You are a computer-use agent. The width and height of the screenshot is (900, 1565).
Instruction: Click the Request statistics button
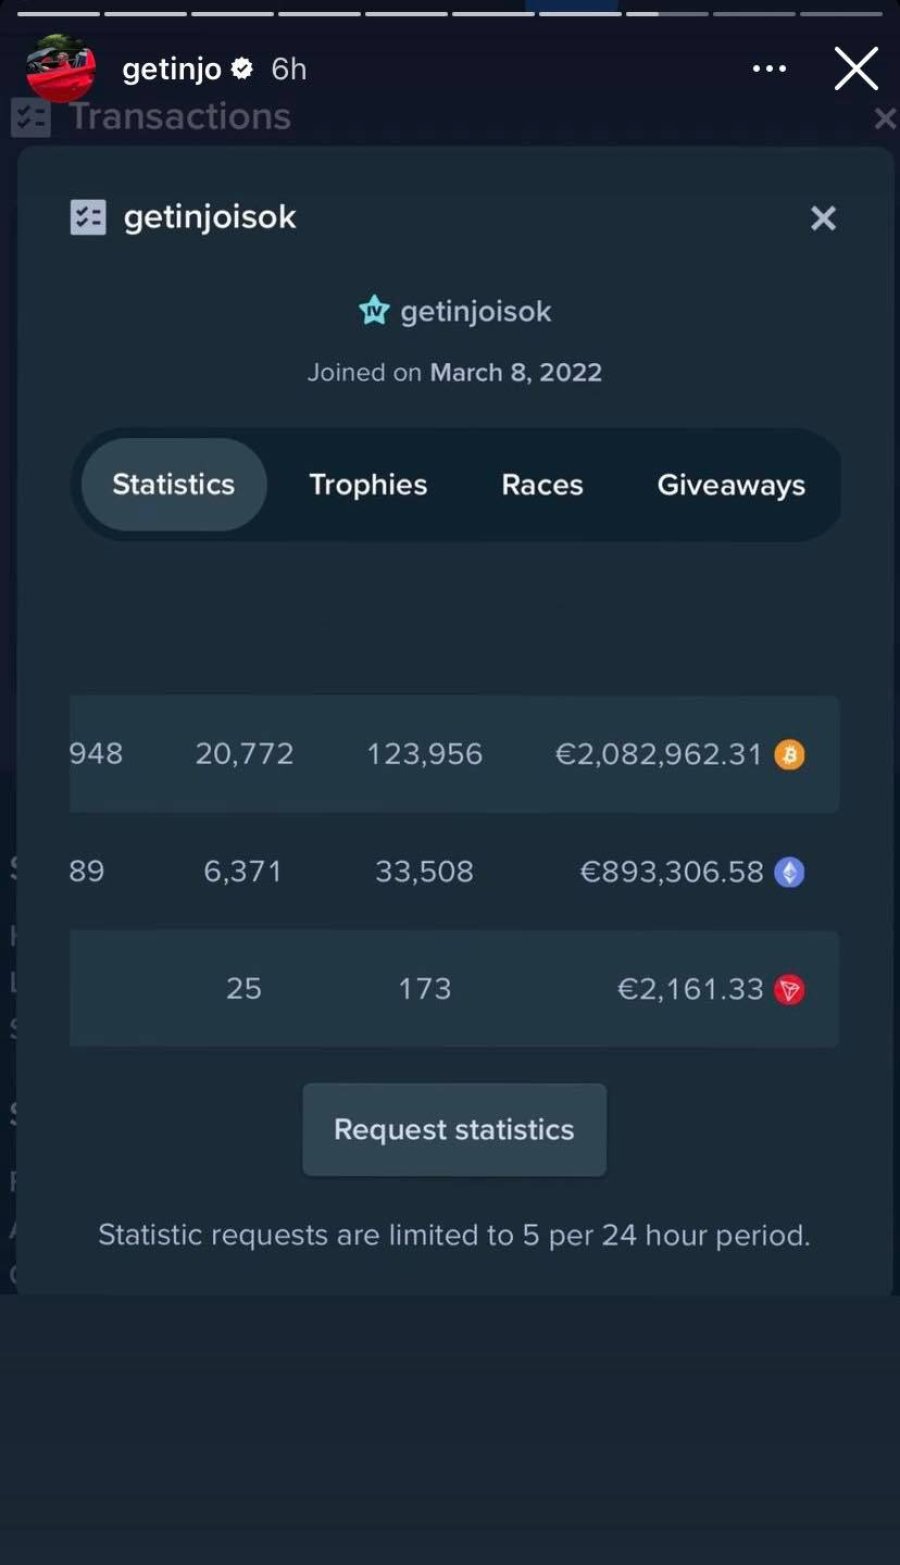tap(454, 1130)
